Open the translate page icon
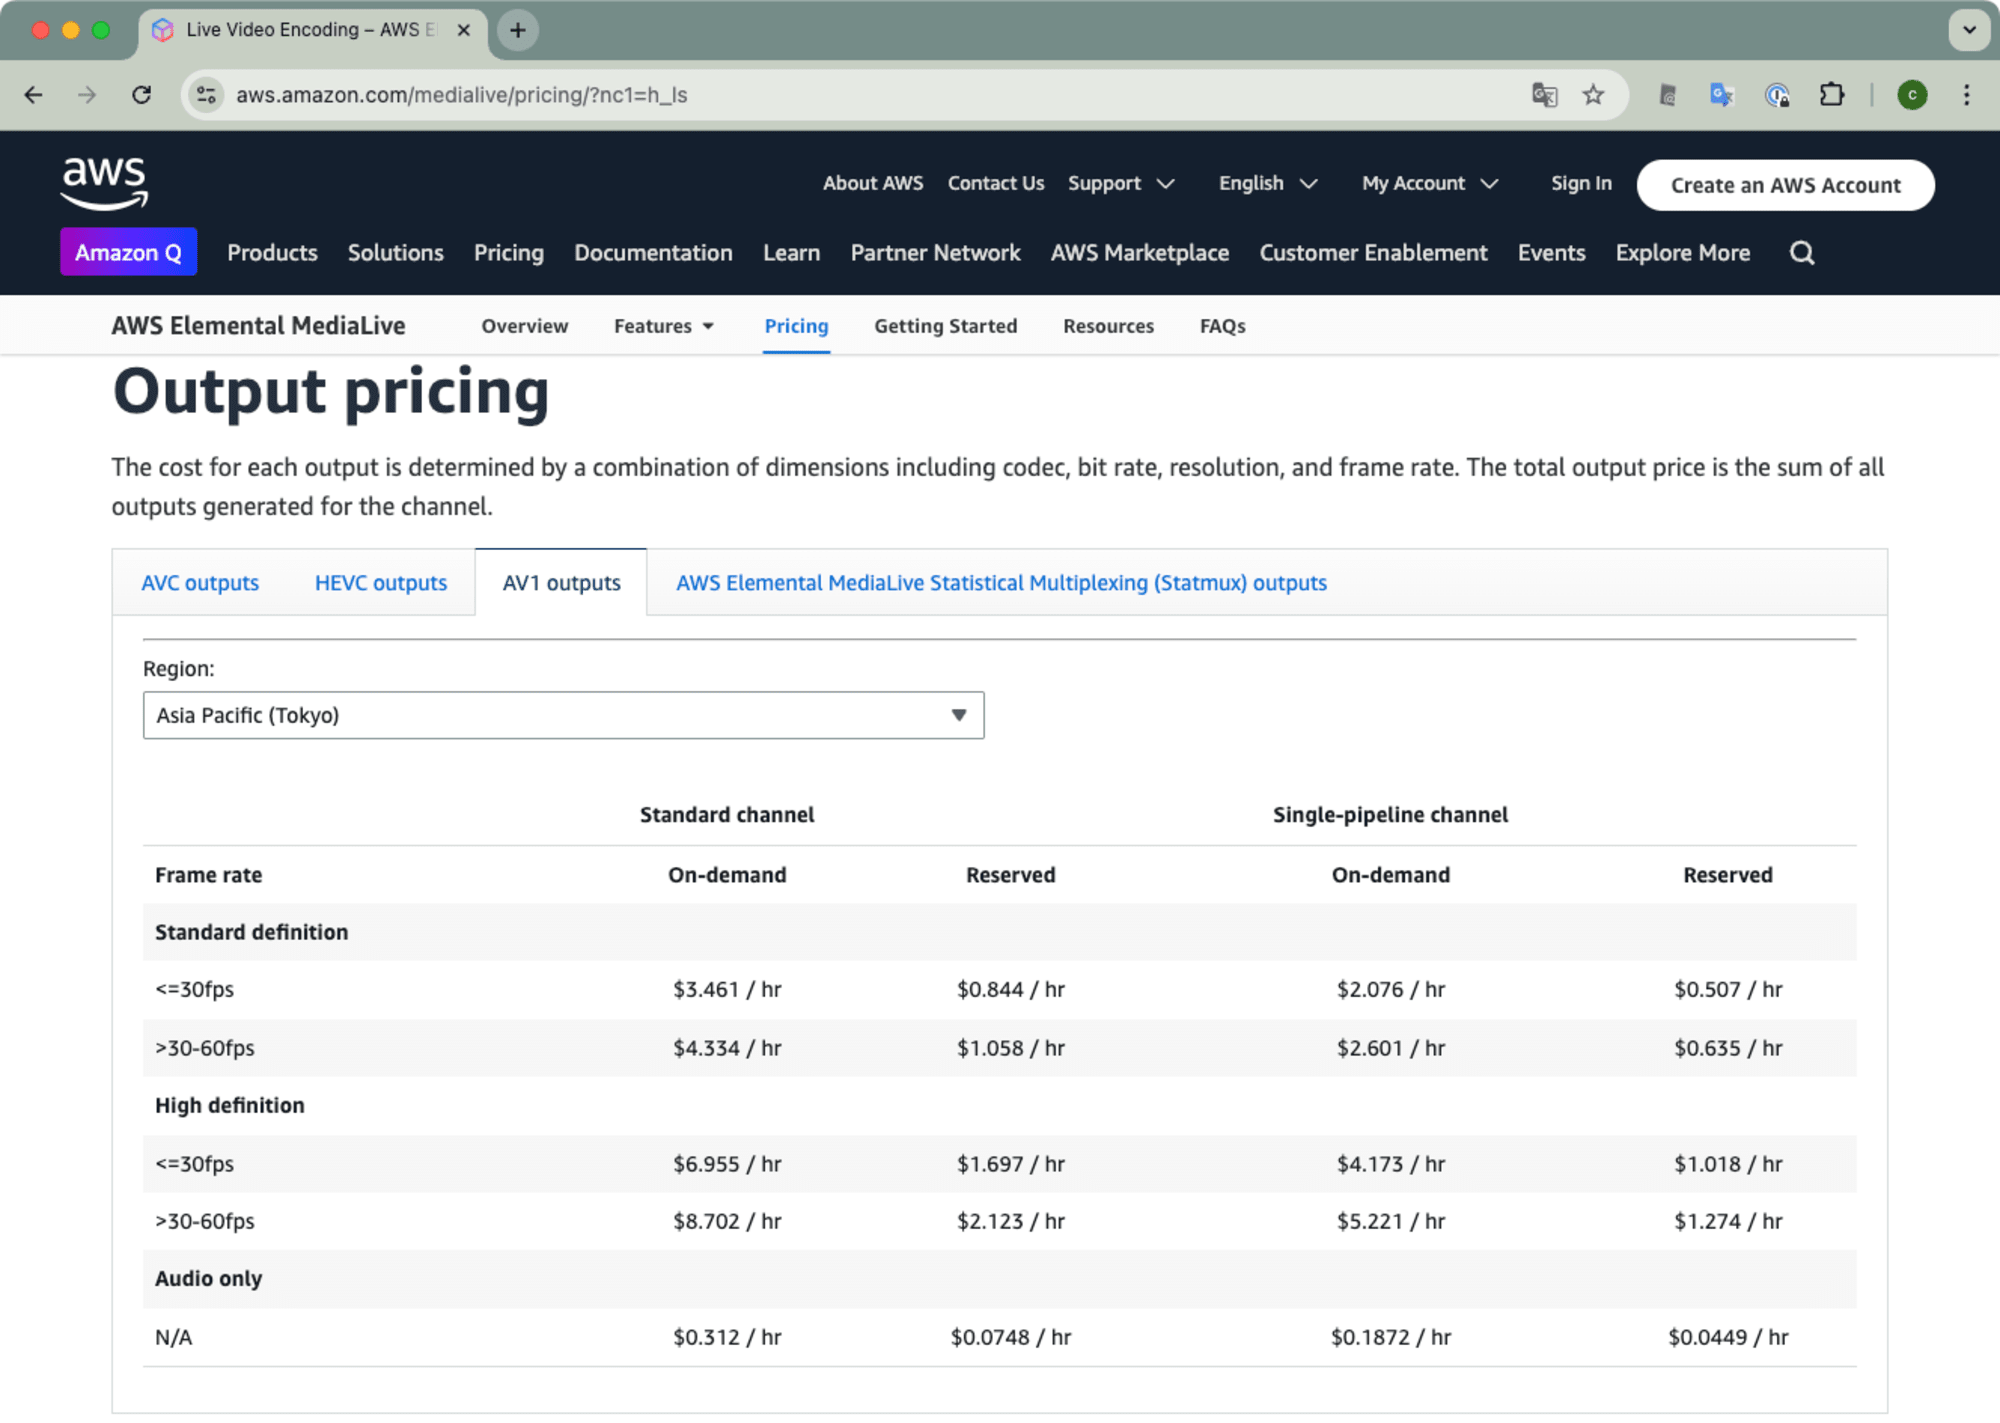2000x1423 pixels. (1544, 95)
